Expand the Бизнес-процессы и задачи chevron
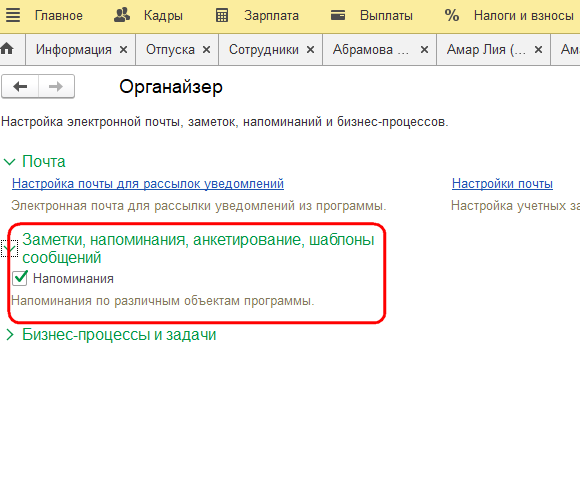The image size is (580, 487). pos(10,335)
